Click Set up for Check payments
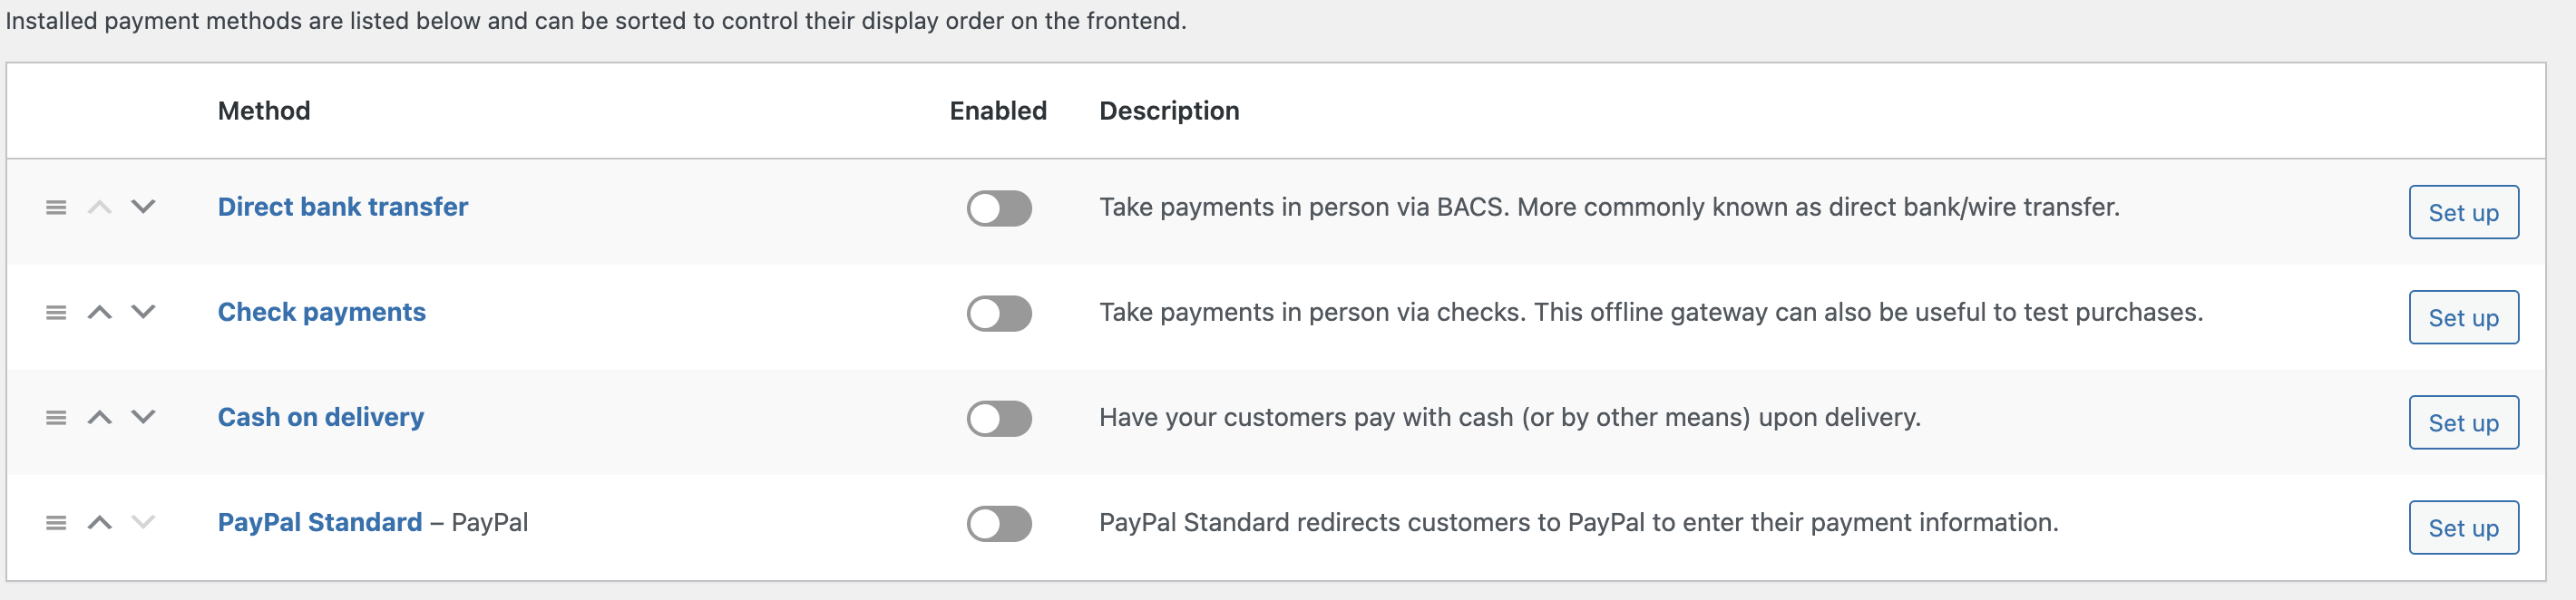The height and width of the screenshot is (600, 2576). pyautogui.click(x=2463, y=317)
